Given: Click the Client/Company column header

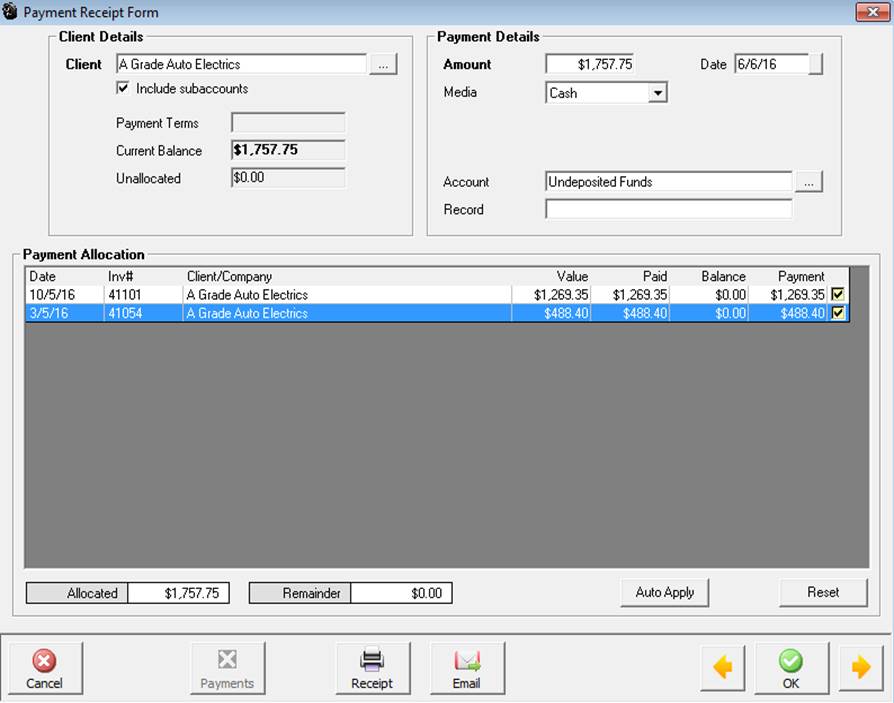Looking at the screenshot, I should tap(347, 276).
